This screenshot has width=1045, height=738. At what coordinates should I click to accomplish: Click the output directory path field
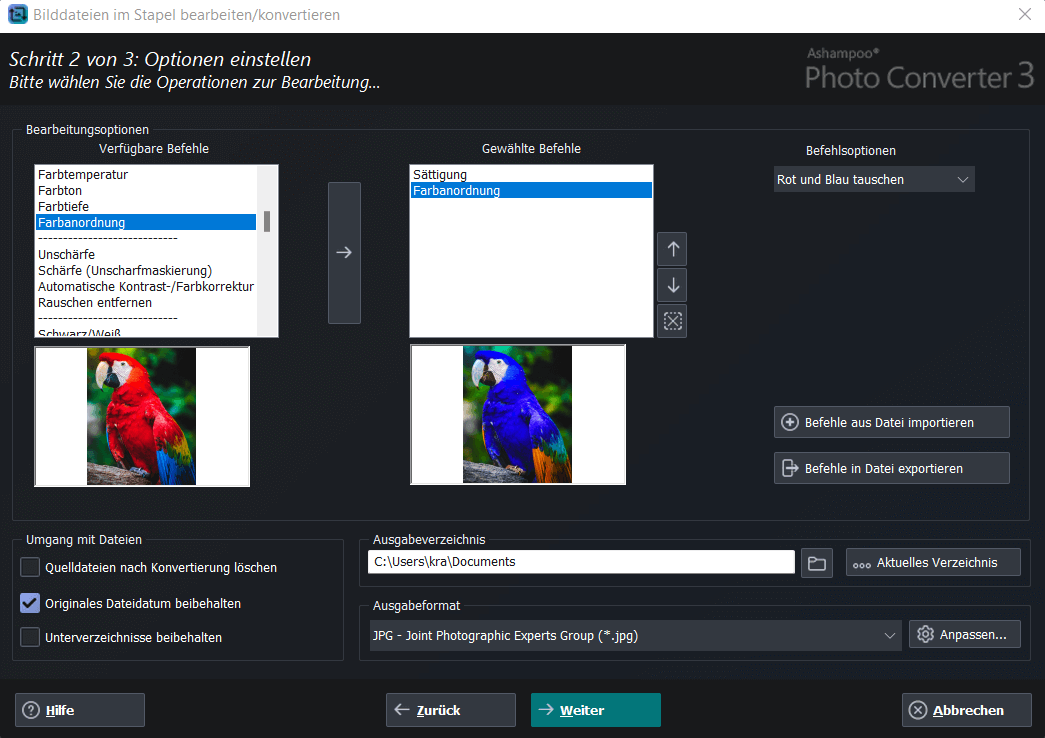(580, 562)
